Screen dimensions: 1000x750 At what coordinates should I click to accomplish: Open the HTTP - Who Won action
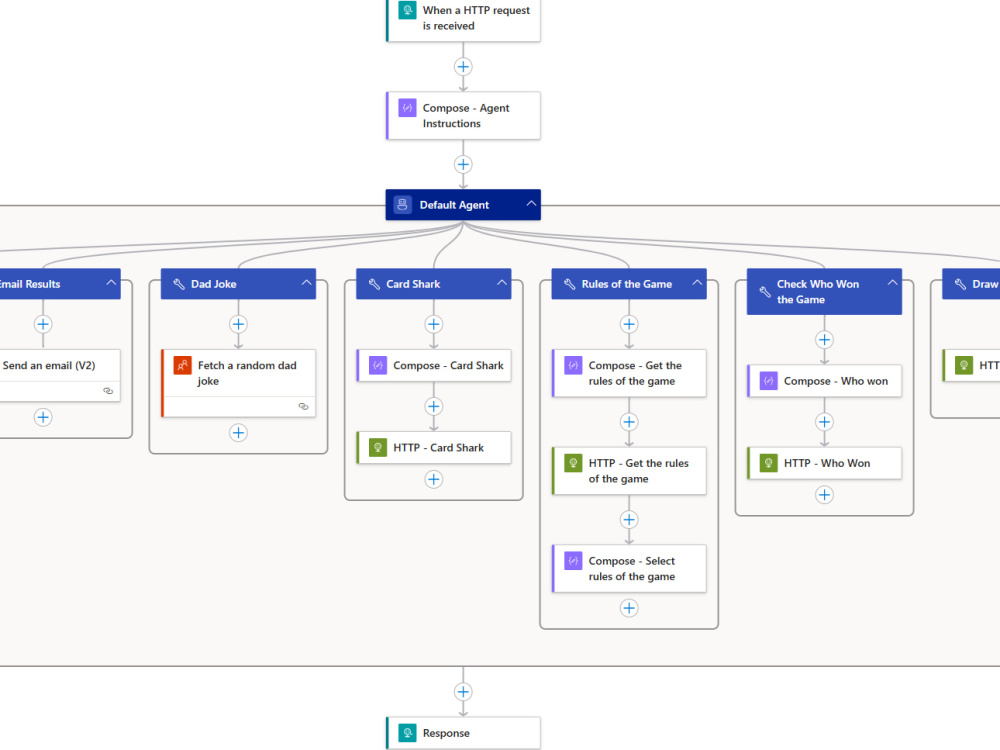[x=824, y=463]
